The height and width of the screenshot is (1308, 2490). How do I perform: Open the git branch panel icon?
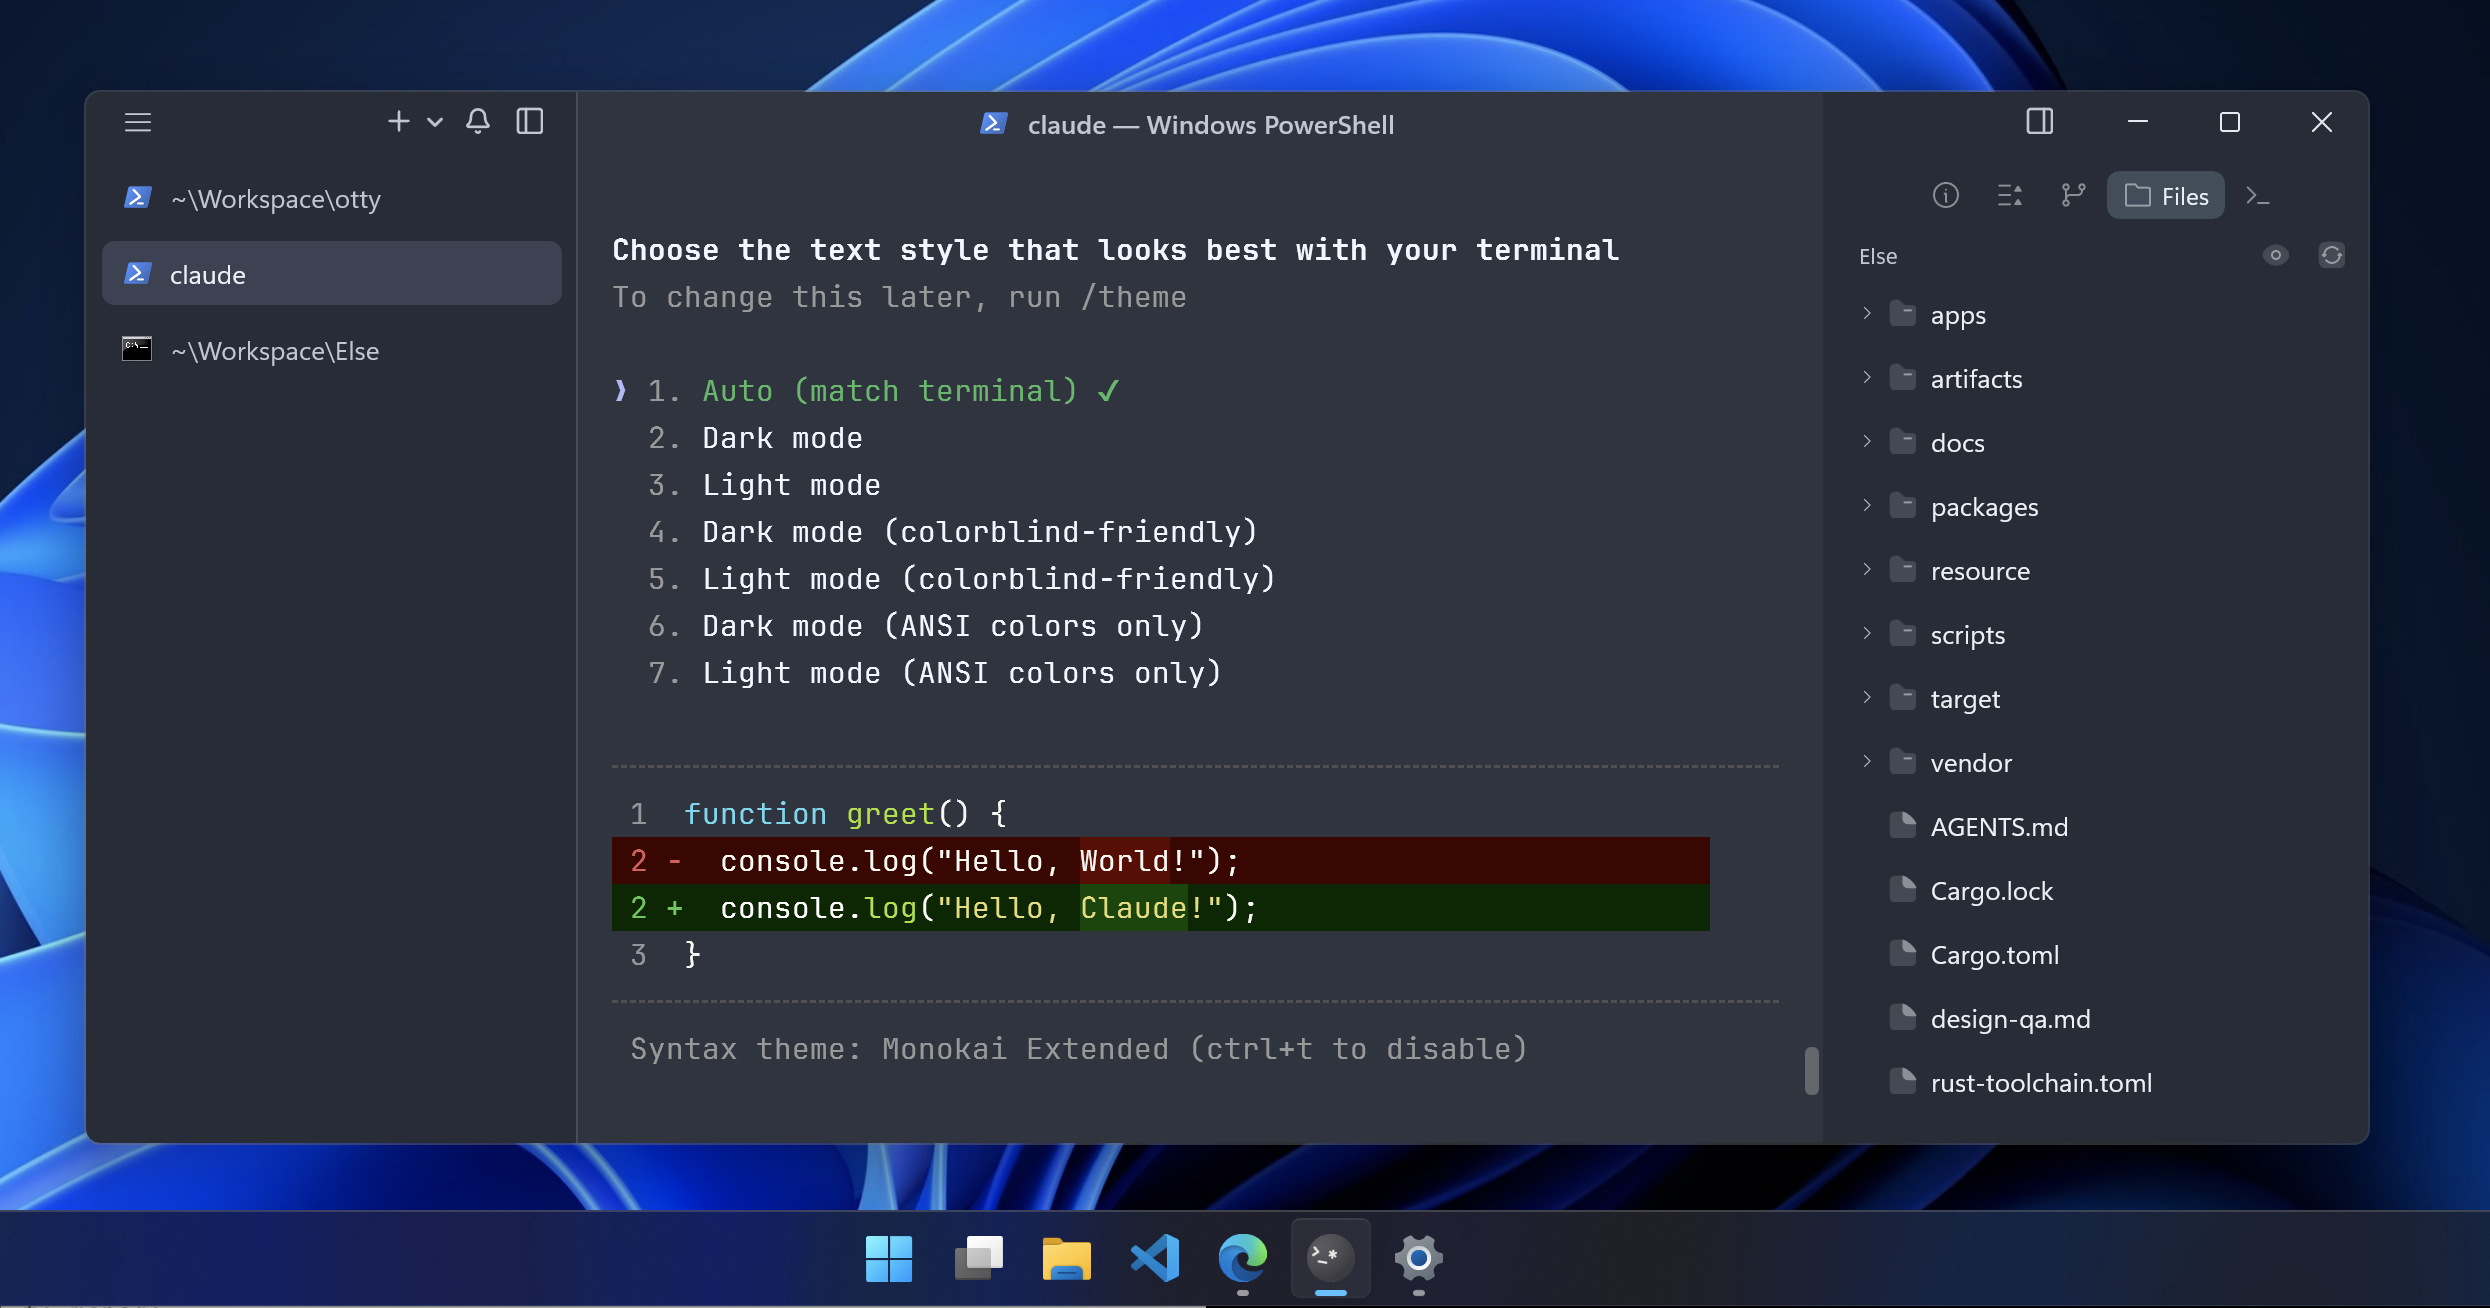coord(2074,195)
